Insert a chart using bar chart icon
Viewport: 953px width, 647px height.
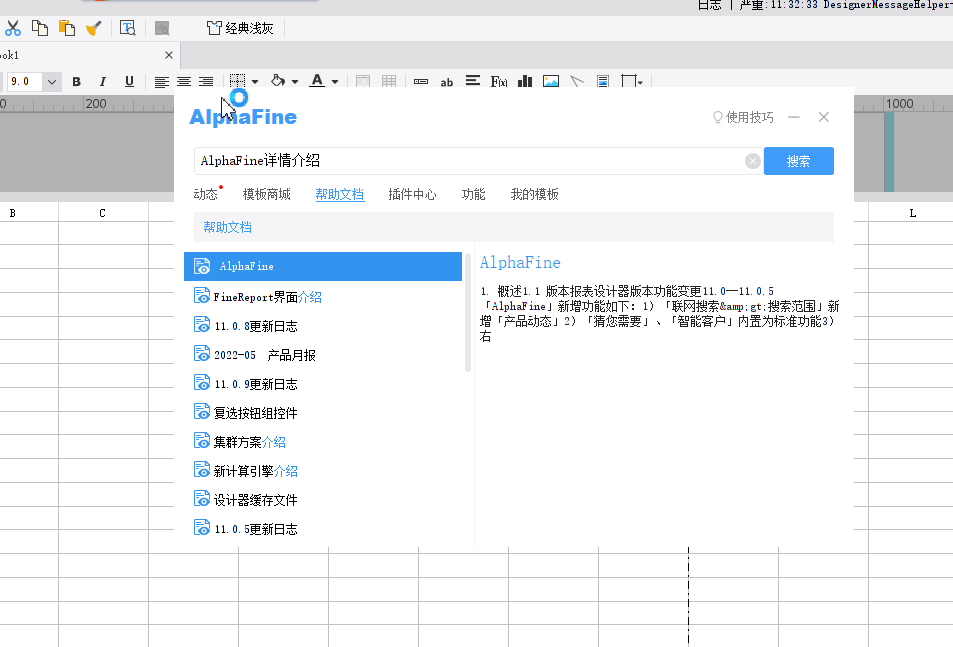(525, 82)
